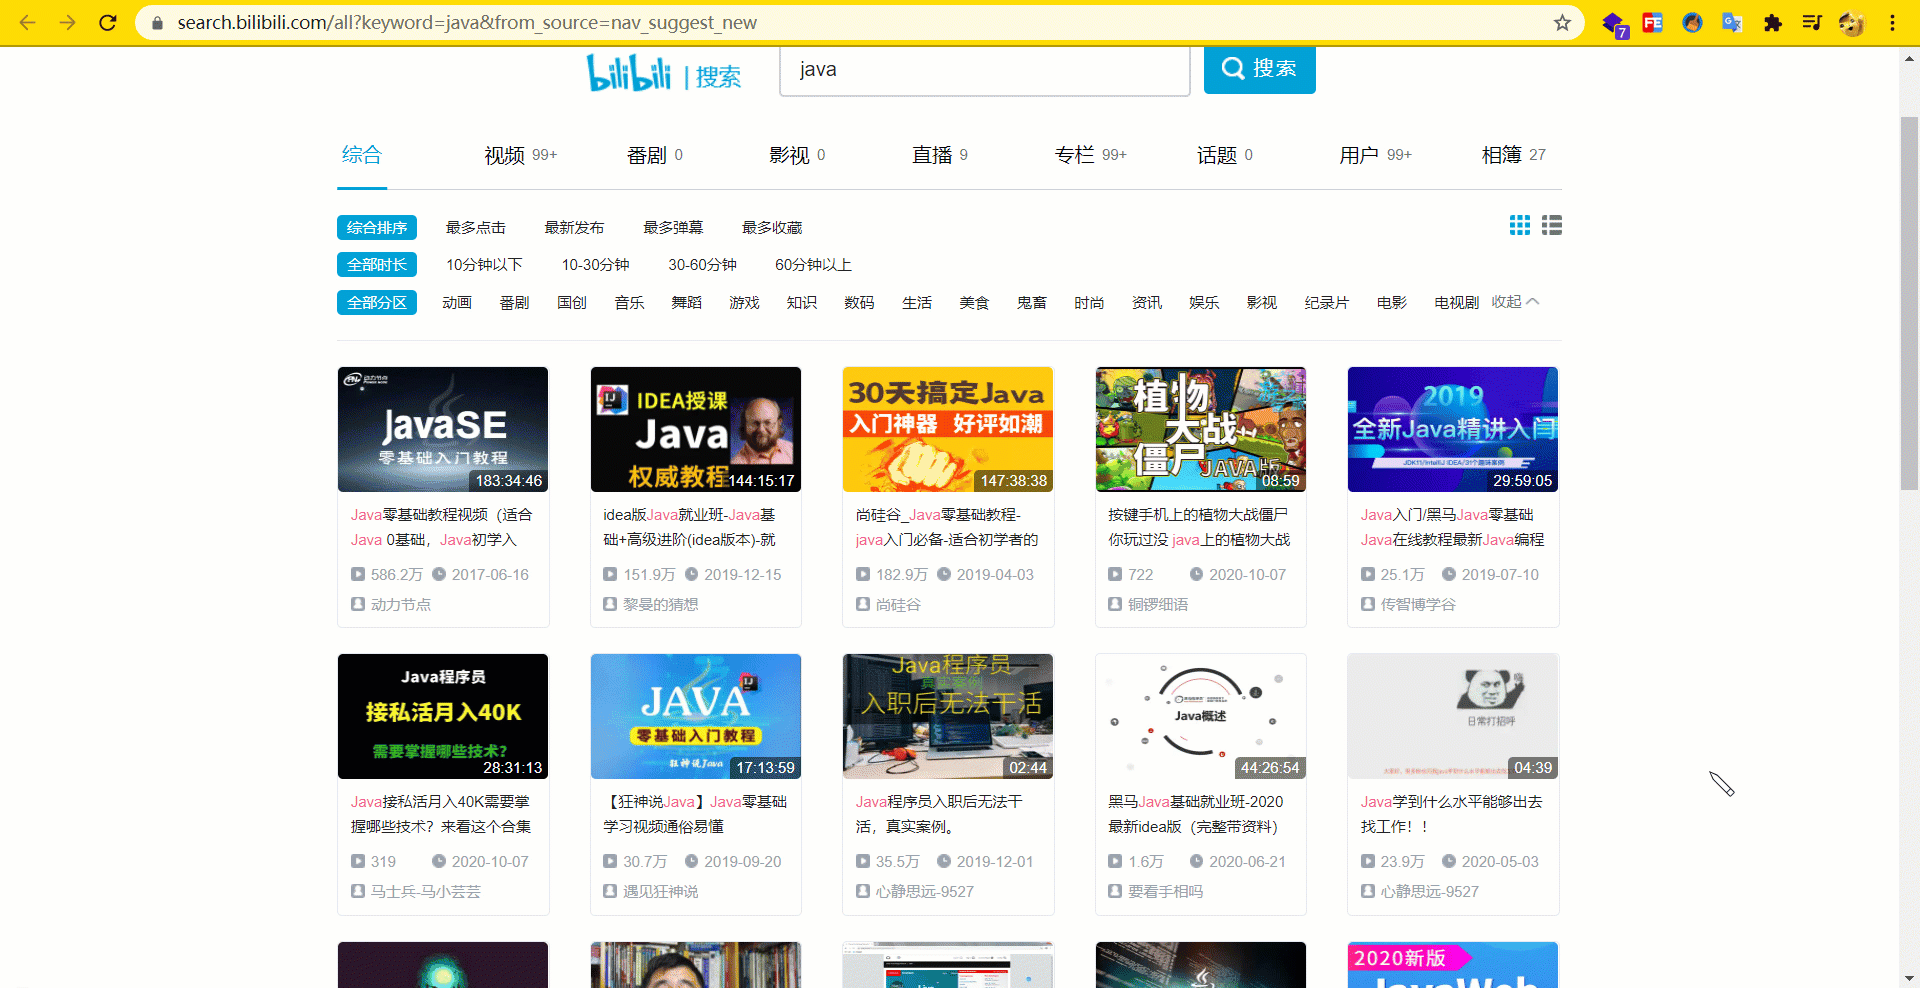Open the JavaSE 零基础入门教程 thumbnail
This screenshot has height=988, width=1920.
443,429
